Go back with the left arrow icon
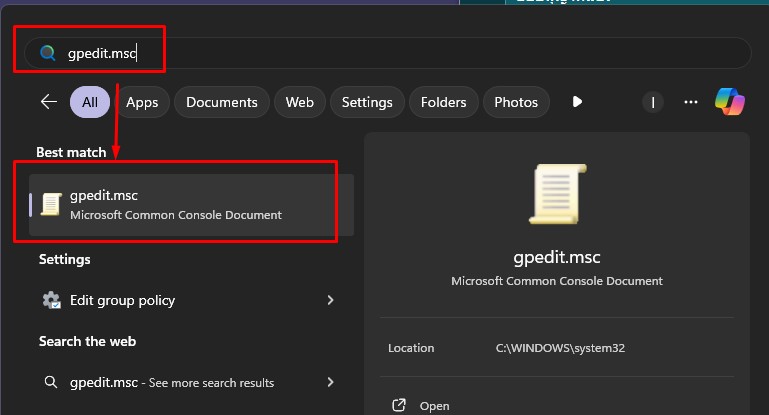 pos(49,102)
